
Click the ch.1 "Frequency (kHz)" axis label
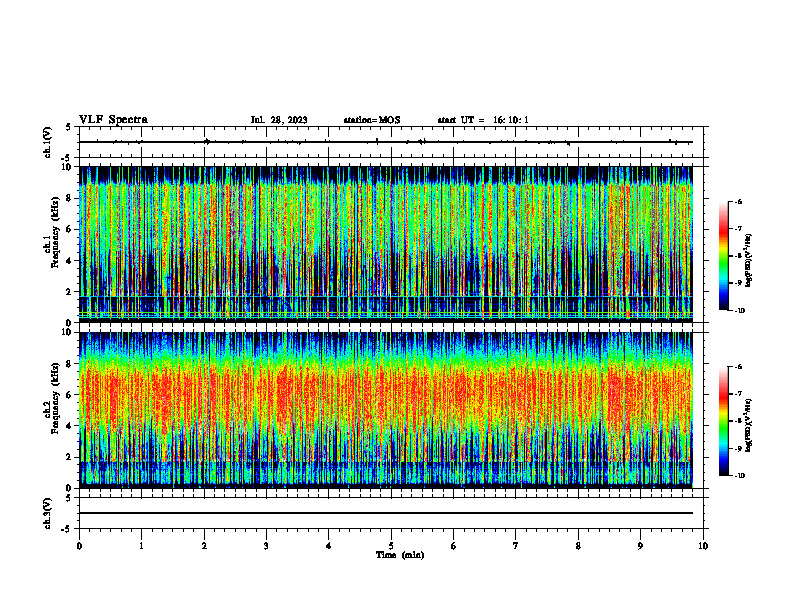pos(56,232)
